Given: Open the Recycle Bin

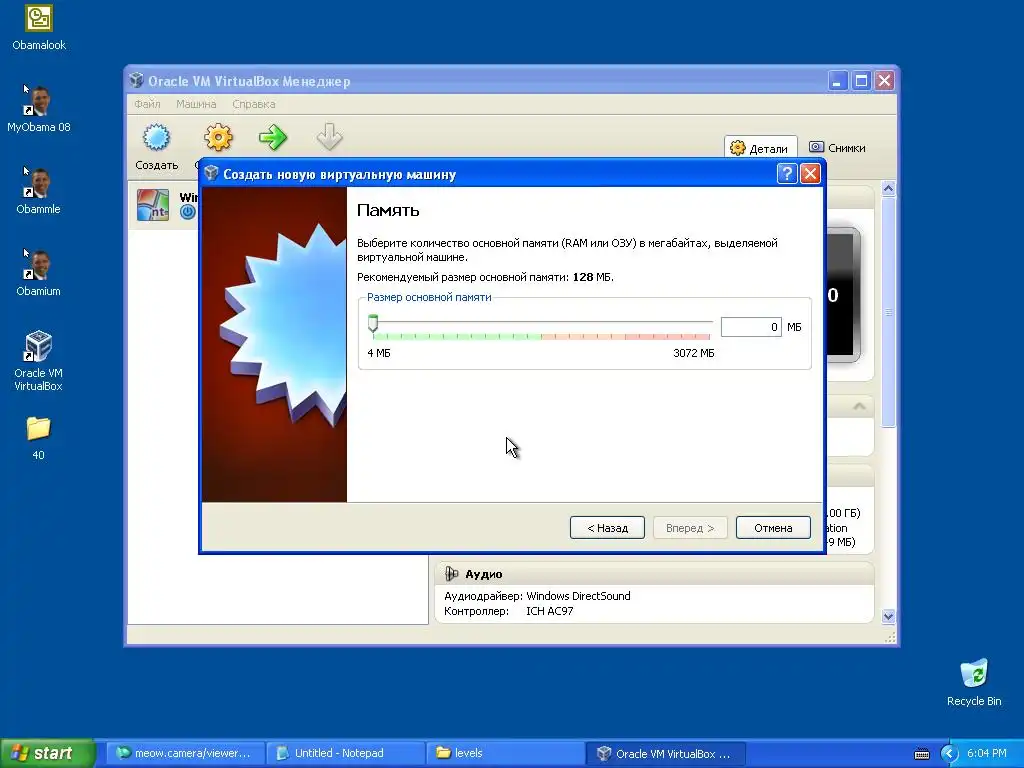Looking at the screenshot, I should click(x=974, y=682).
